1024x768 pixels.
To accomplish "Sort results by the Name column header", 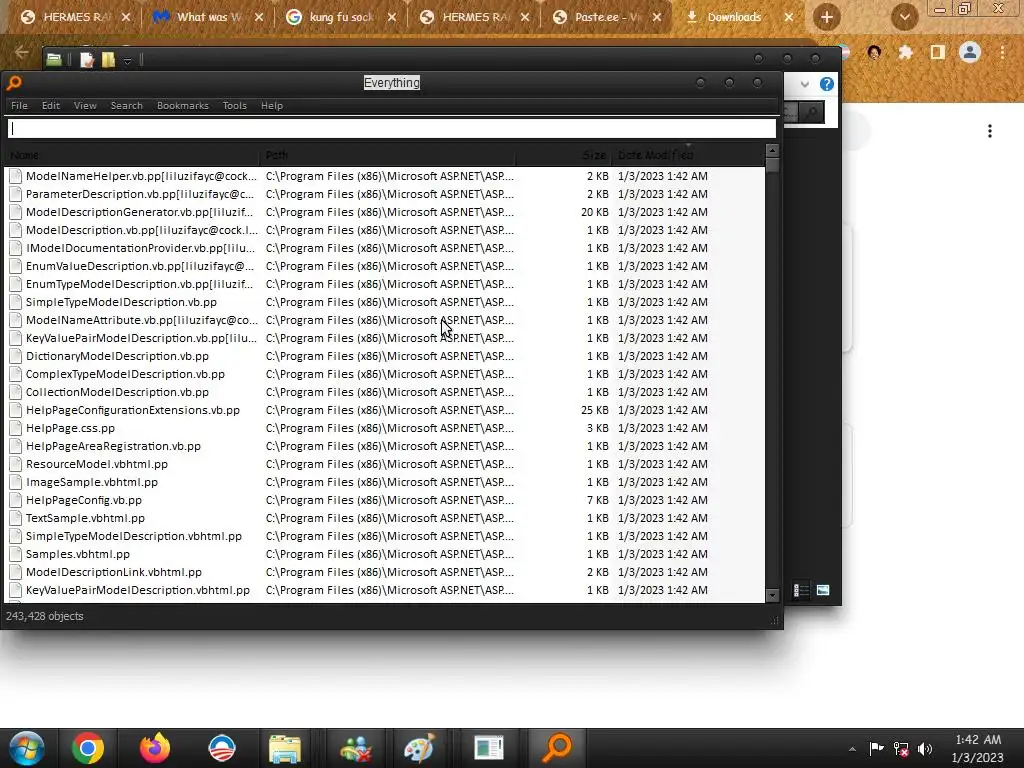I will pyautogui.click(x=131, y=155).
